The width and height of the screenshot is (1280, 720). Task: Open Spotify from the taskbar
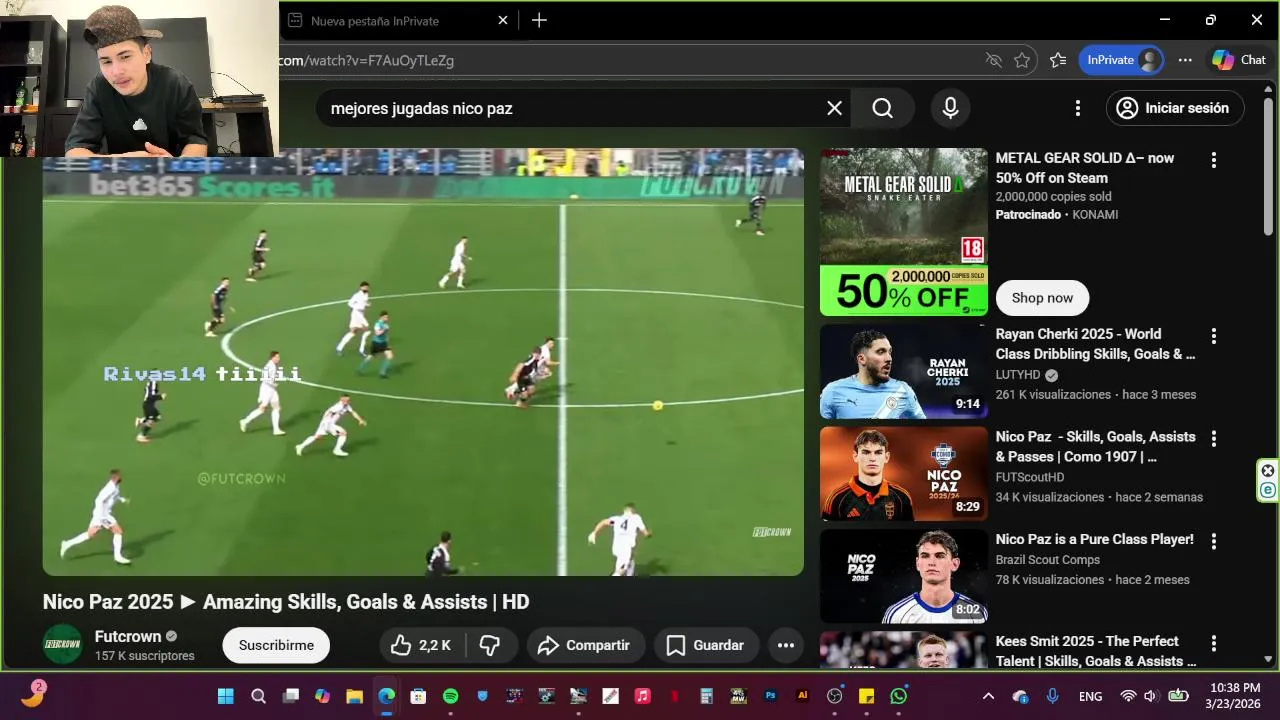[450, 696]
